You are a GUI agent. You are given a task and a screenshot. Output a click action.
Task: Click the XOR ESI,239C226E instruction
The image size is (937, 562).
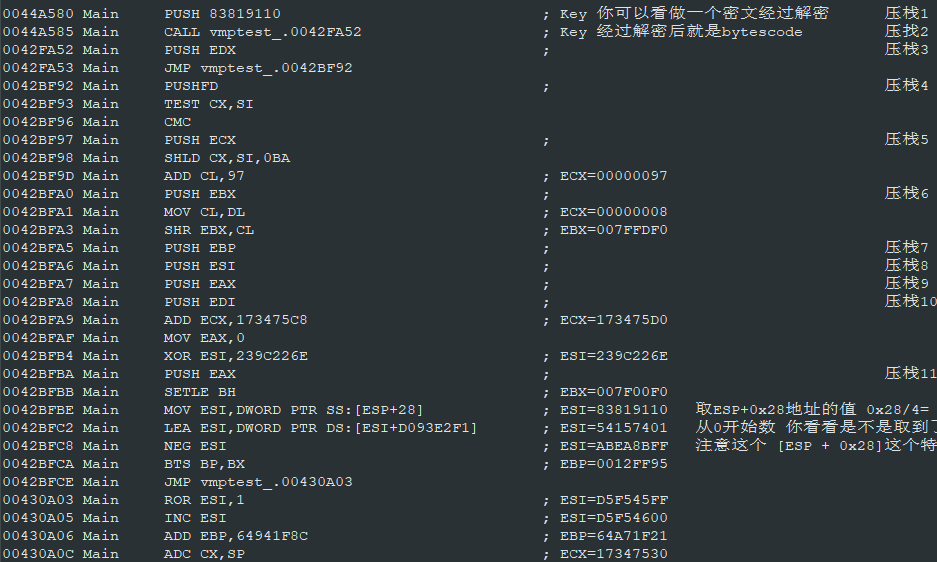[236, 356]
